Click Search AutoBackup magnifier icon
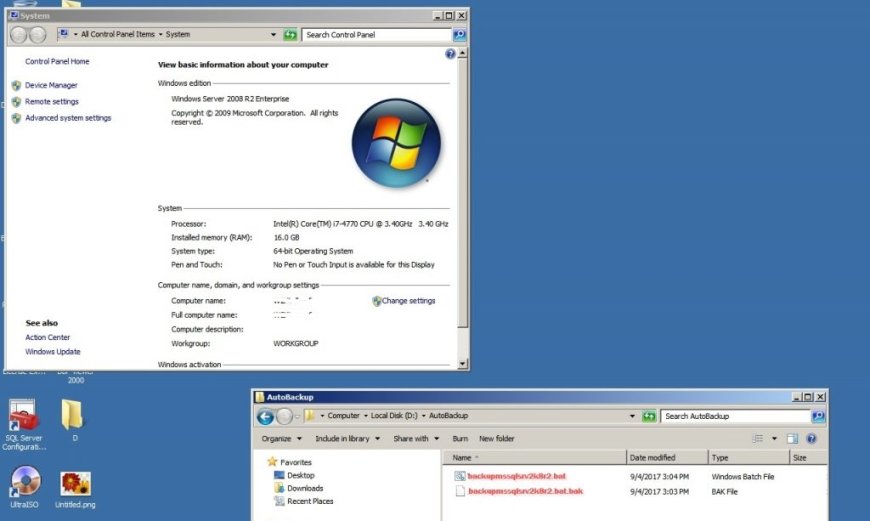Viewport: 870px width, 521px height. click(818, 416)
